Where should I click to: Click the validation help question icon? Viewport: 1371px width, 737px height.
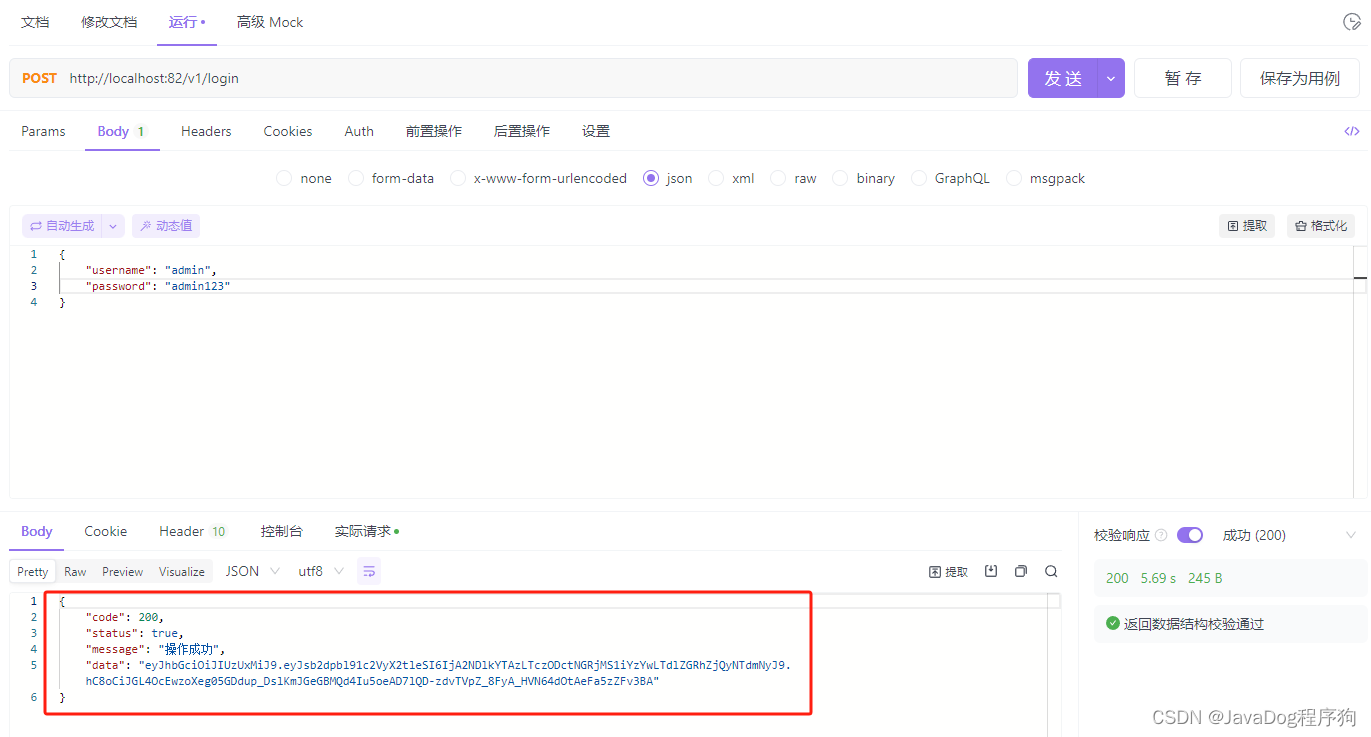(1161, 535)
